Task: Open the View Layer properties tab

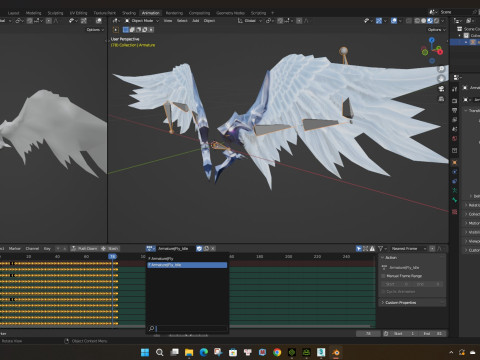Action: 454,119
